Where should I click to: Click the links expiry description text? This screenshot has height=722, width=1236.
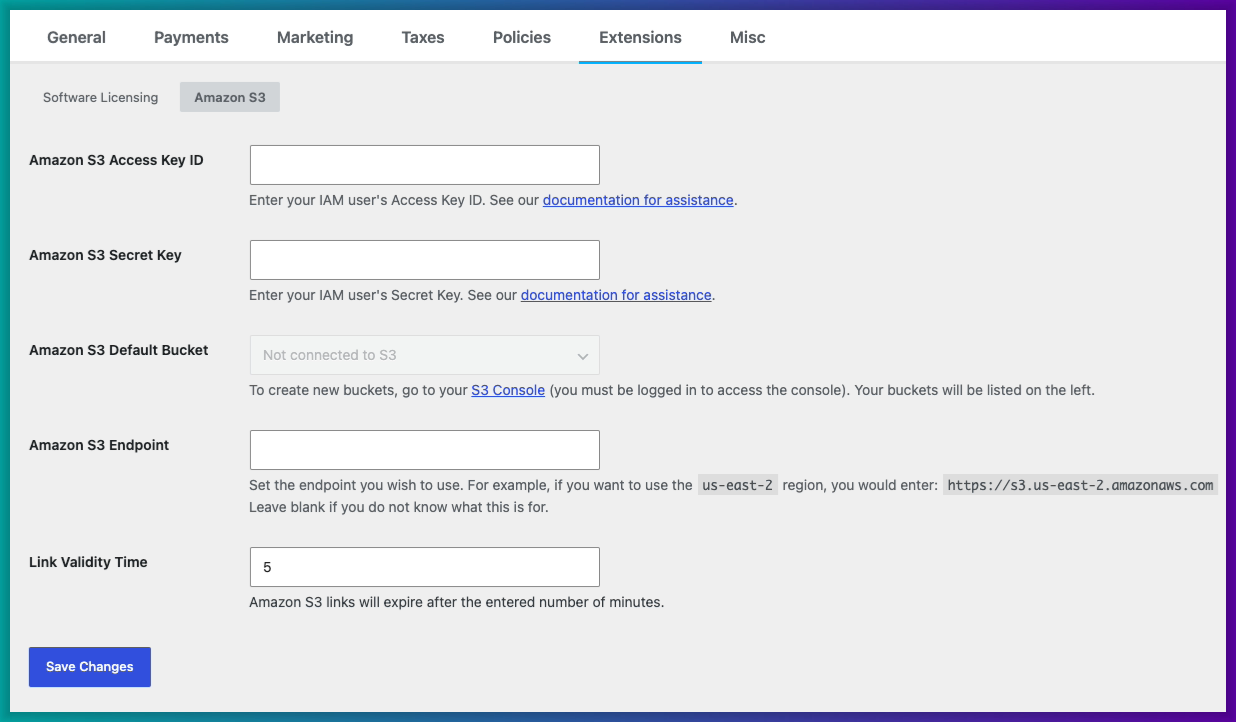click(x=457, y=602)
